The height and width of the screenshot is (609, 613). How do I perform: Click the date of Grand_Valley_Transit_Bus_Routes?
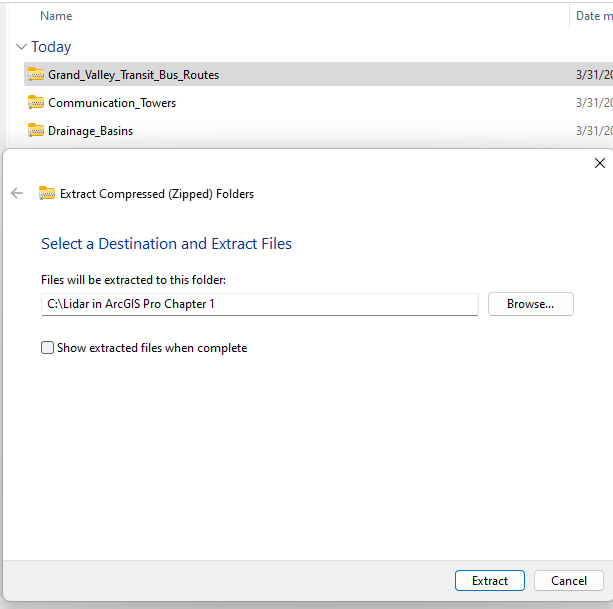(594, 74)
